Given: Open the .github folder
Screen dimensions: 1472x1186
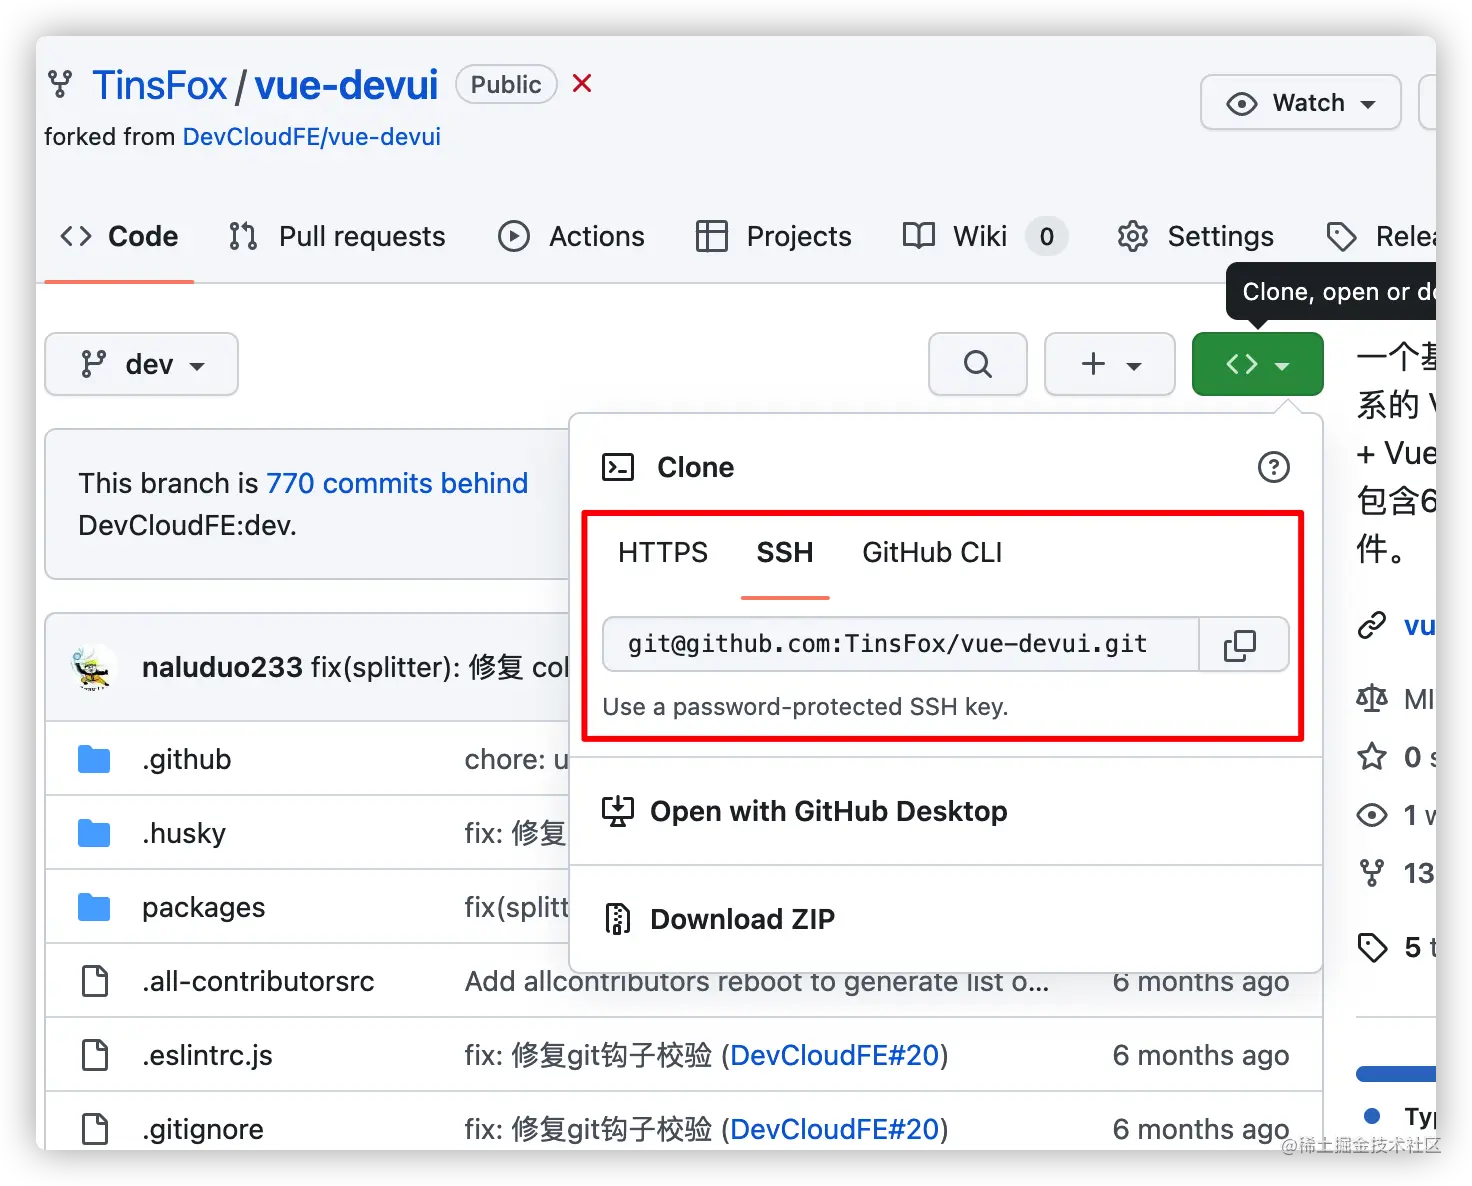Looking at the screenshot, I should point(187,759).
